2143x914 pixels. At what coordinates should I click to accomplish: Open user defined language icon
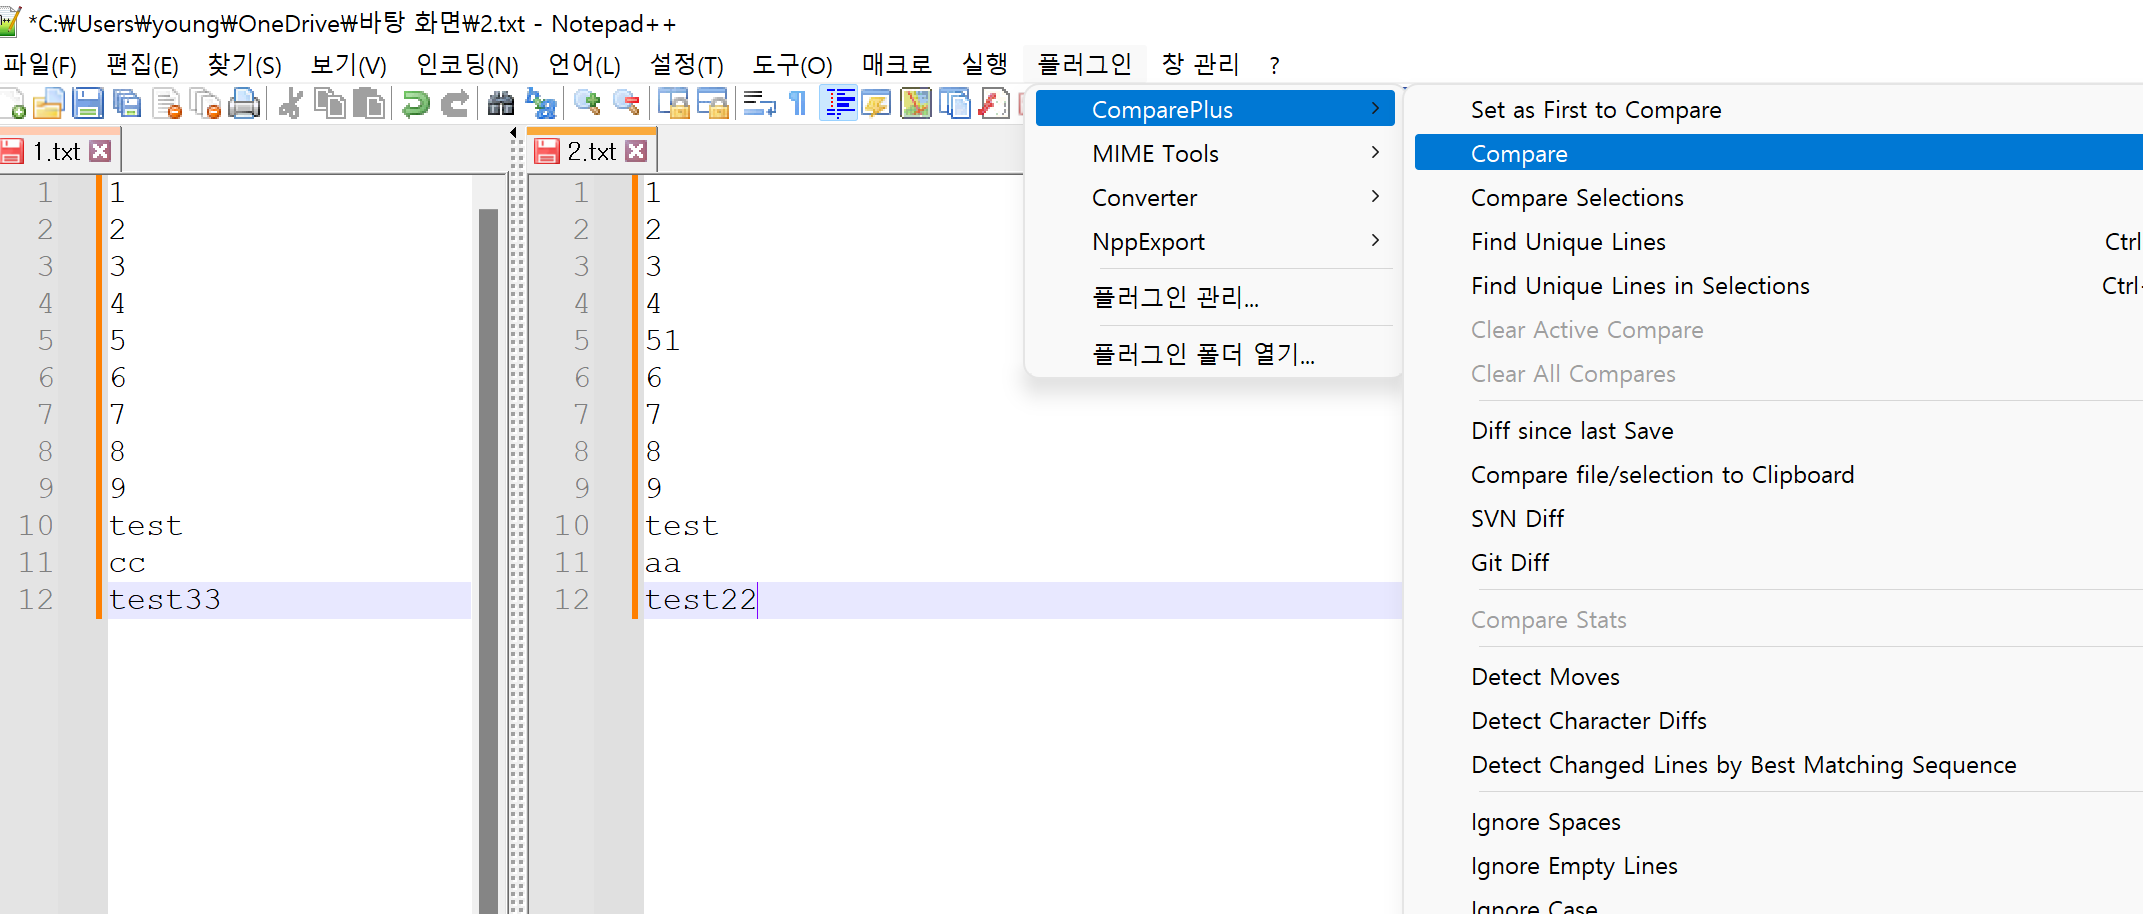tap(877, 104)
